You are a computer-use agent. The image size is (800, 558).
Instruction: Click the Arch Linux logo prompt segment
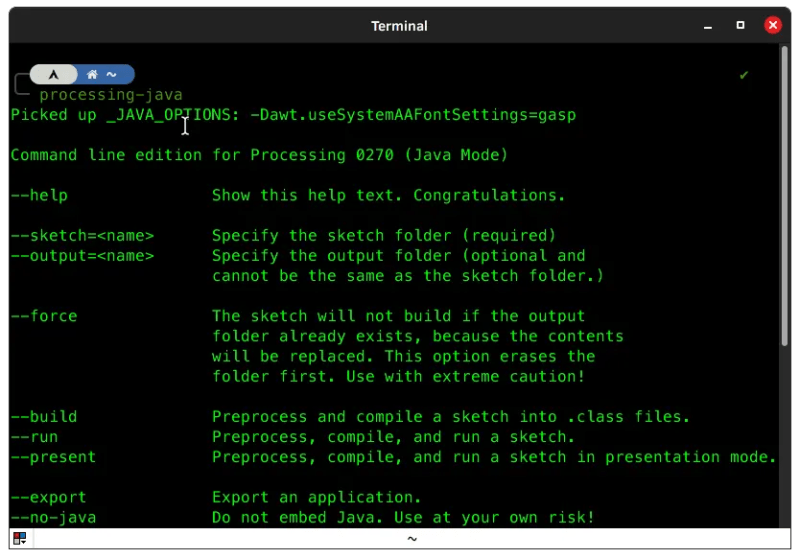click(x=54, y=74)
